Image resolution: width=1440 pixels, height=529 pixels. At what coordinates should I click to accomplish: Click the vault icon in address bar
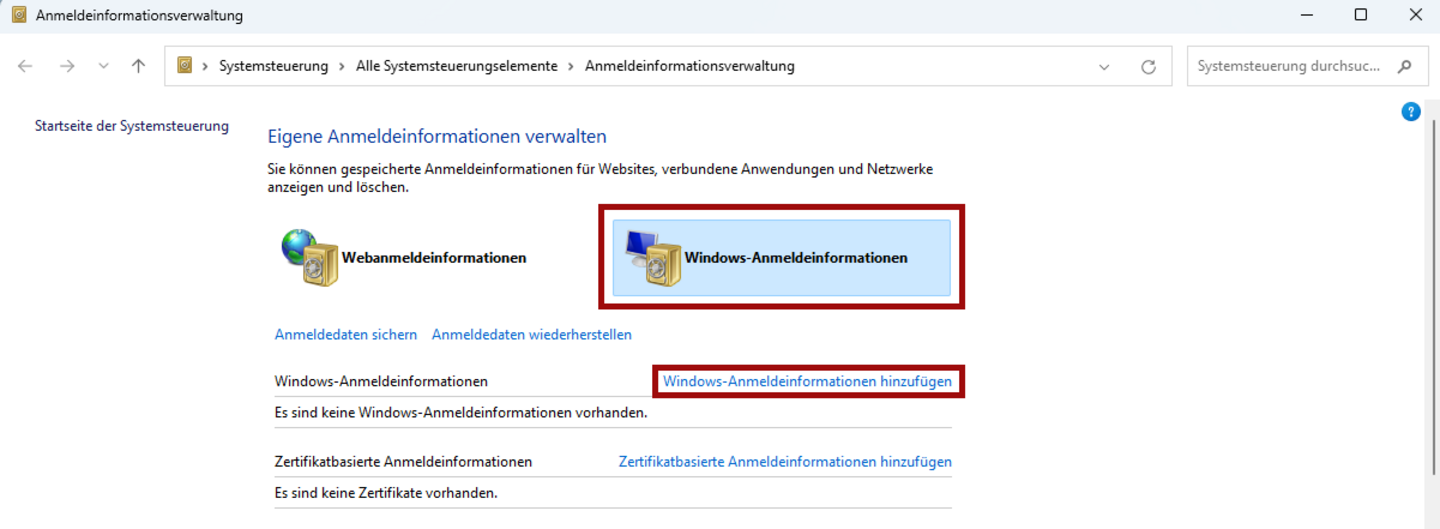point(184,66)
